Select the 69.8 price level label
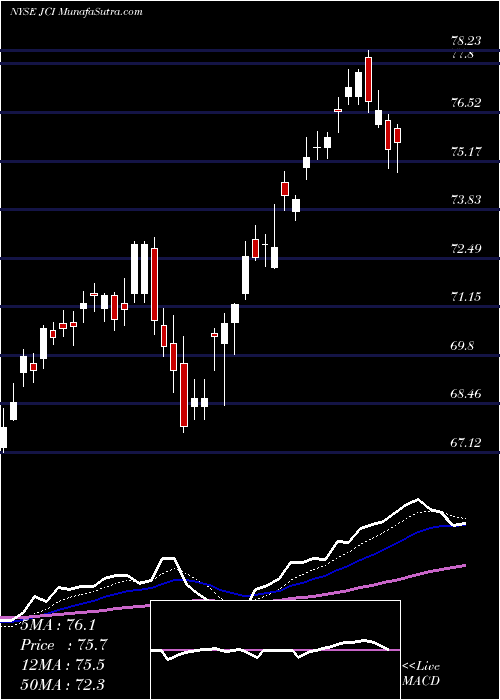Image resolution: width=500 pixels, height=700 pixels. [463, 346]
